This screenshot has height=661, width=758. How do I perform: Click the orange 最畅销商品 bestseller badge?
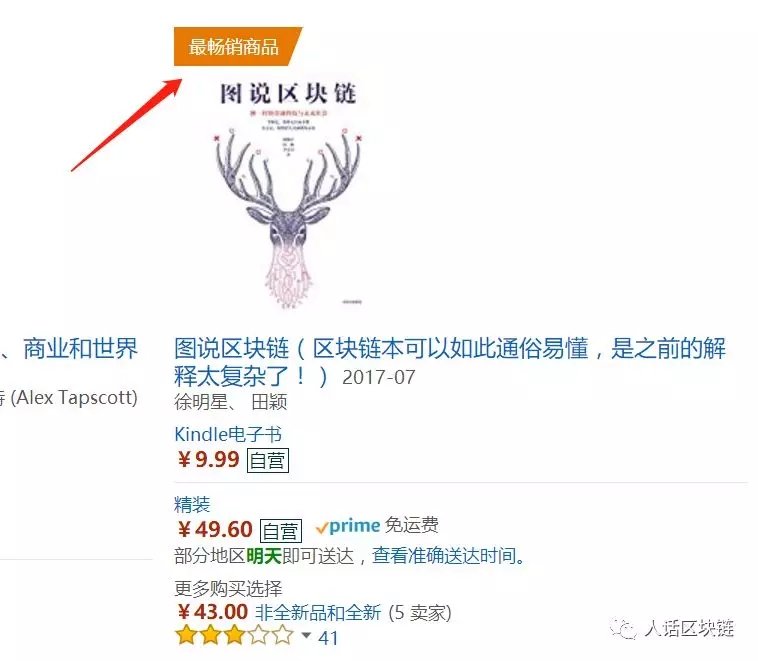[x=235, y=46]
